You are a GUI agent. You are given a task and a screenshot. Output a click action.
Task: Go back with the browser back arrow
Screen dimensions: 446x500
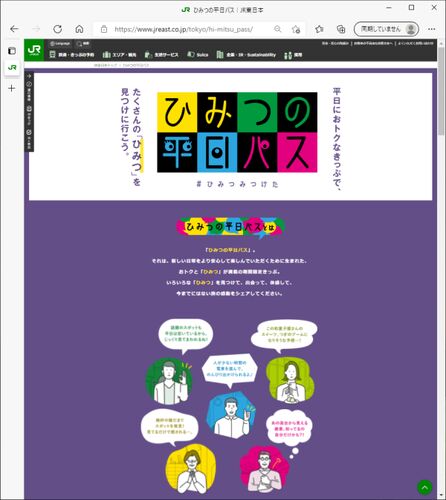coord(14,29)
